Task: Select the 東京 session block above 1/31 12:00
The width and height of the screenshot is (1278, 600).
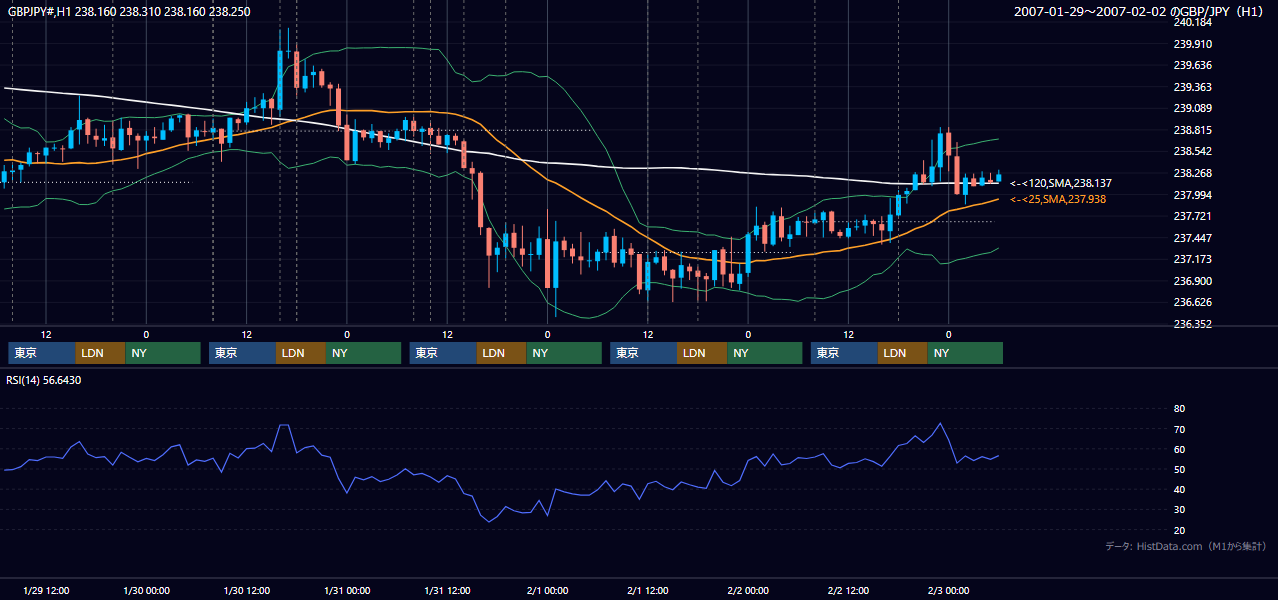Action: point(443,353)
